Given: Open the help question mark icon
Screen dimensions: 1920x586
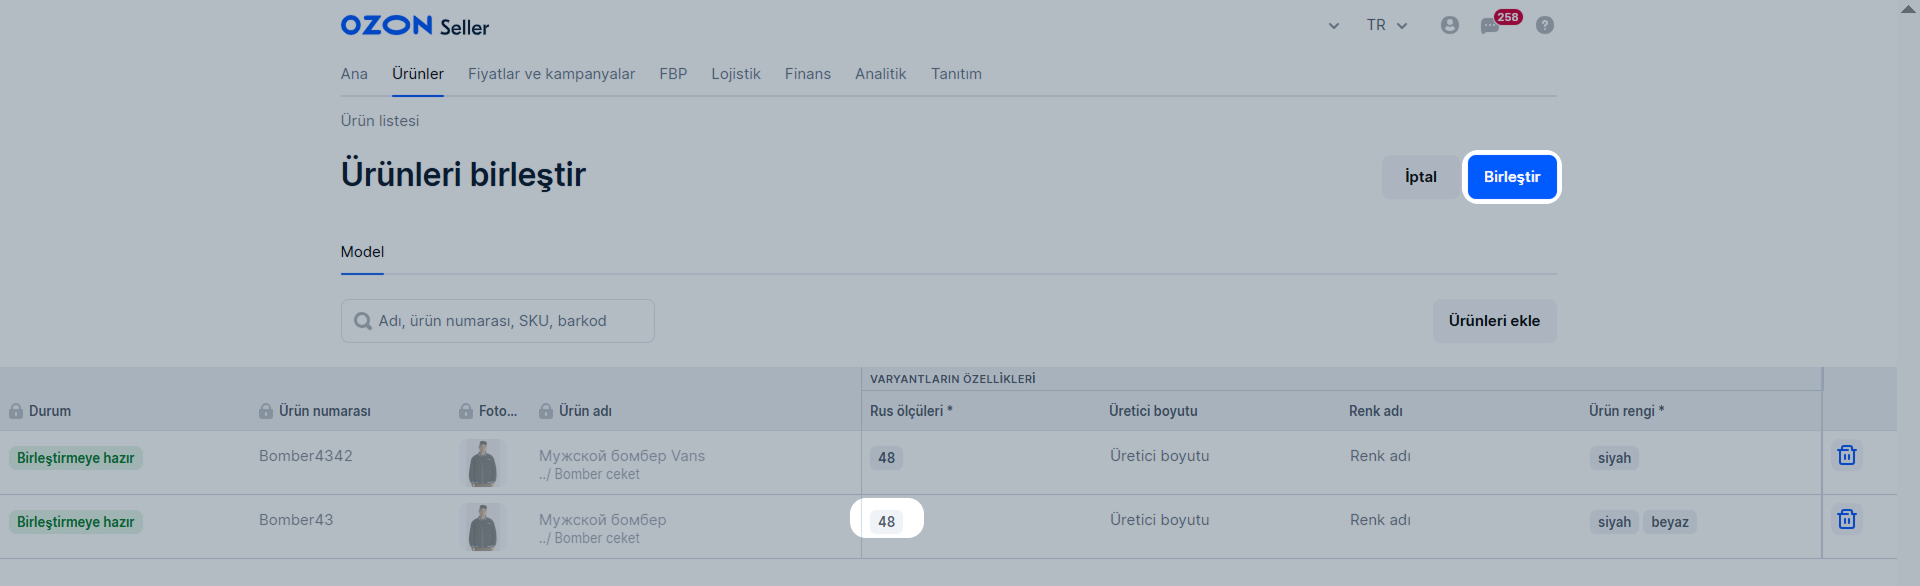Looking at the screenshot, I should coord(1545,25).
